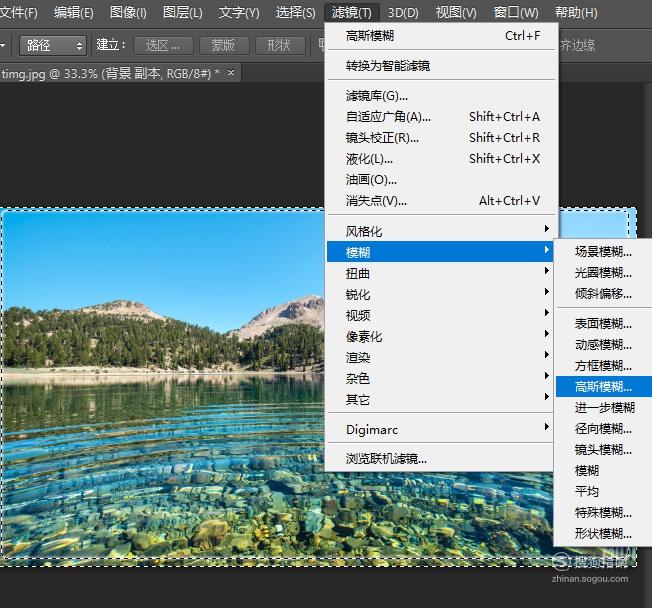Click the 形状 button
652x608 pixels.
(x=279, y=45)
